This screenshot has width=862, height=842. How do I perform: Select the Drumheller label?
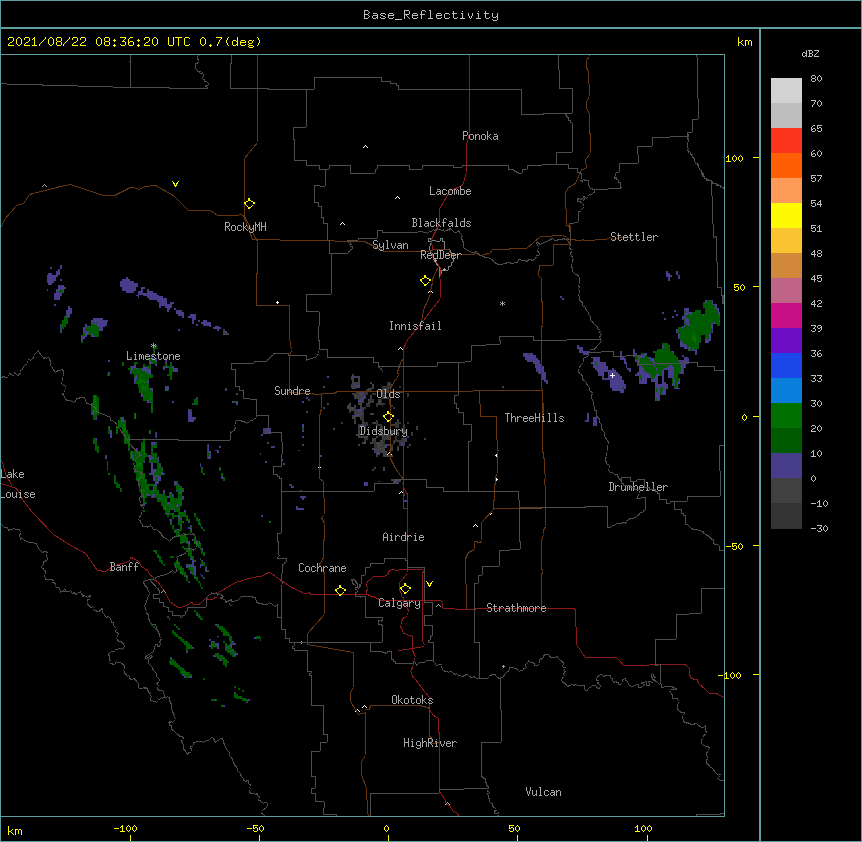[638, 487]
